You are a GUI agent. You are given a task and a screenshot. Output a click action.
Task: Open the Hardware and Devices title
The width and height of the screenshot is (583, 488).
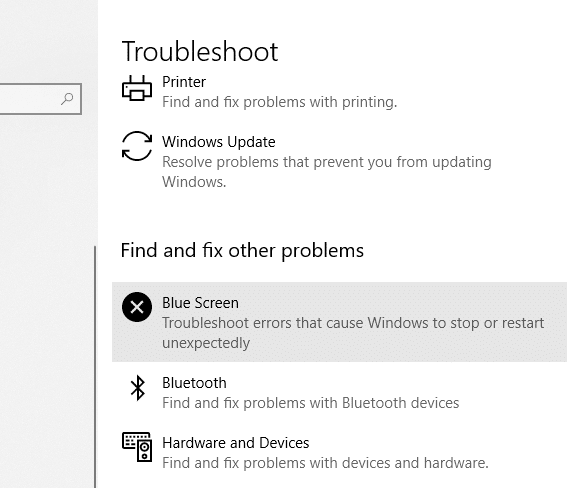click(236, 443)
